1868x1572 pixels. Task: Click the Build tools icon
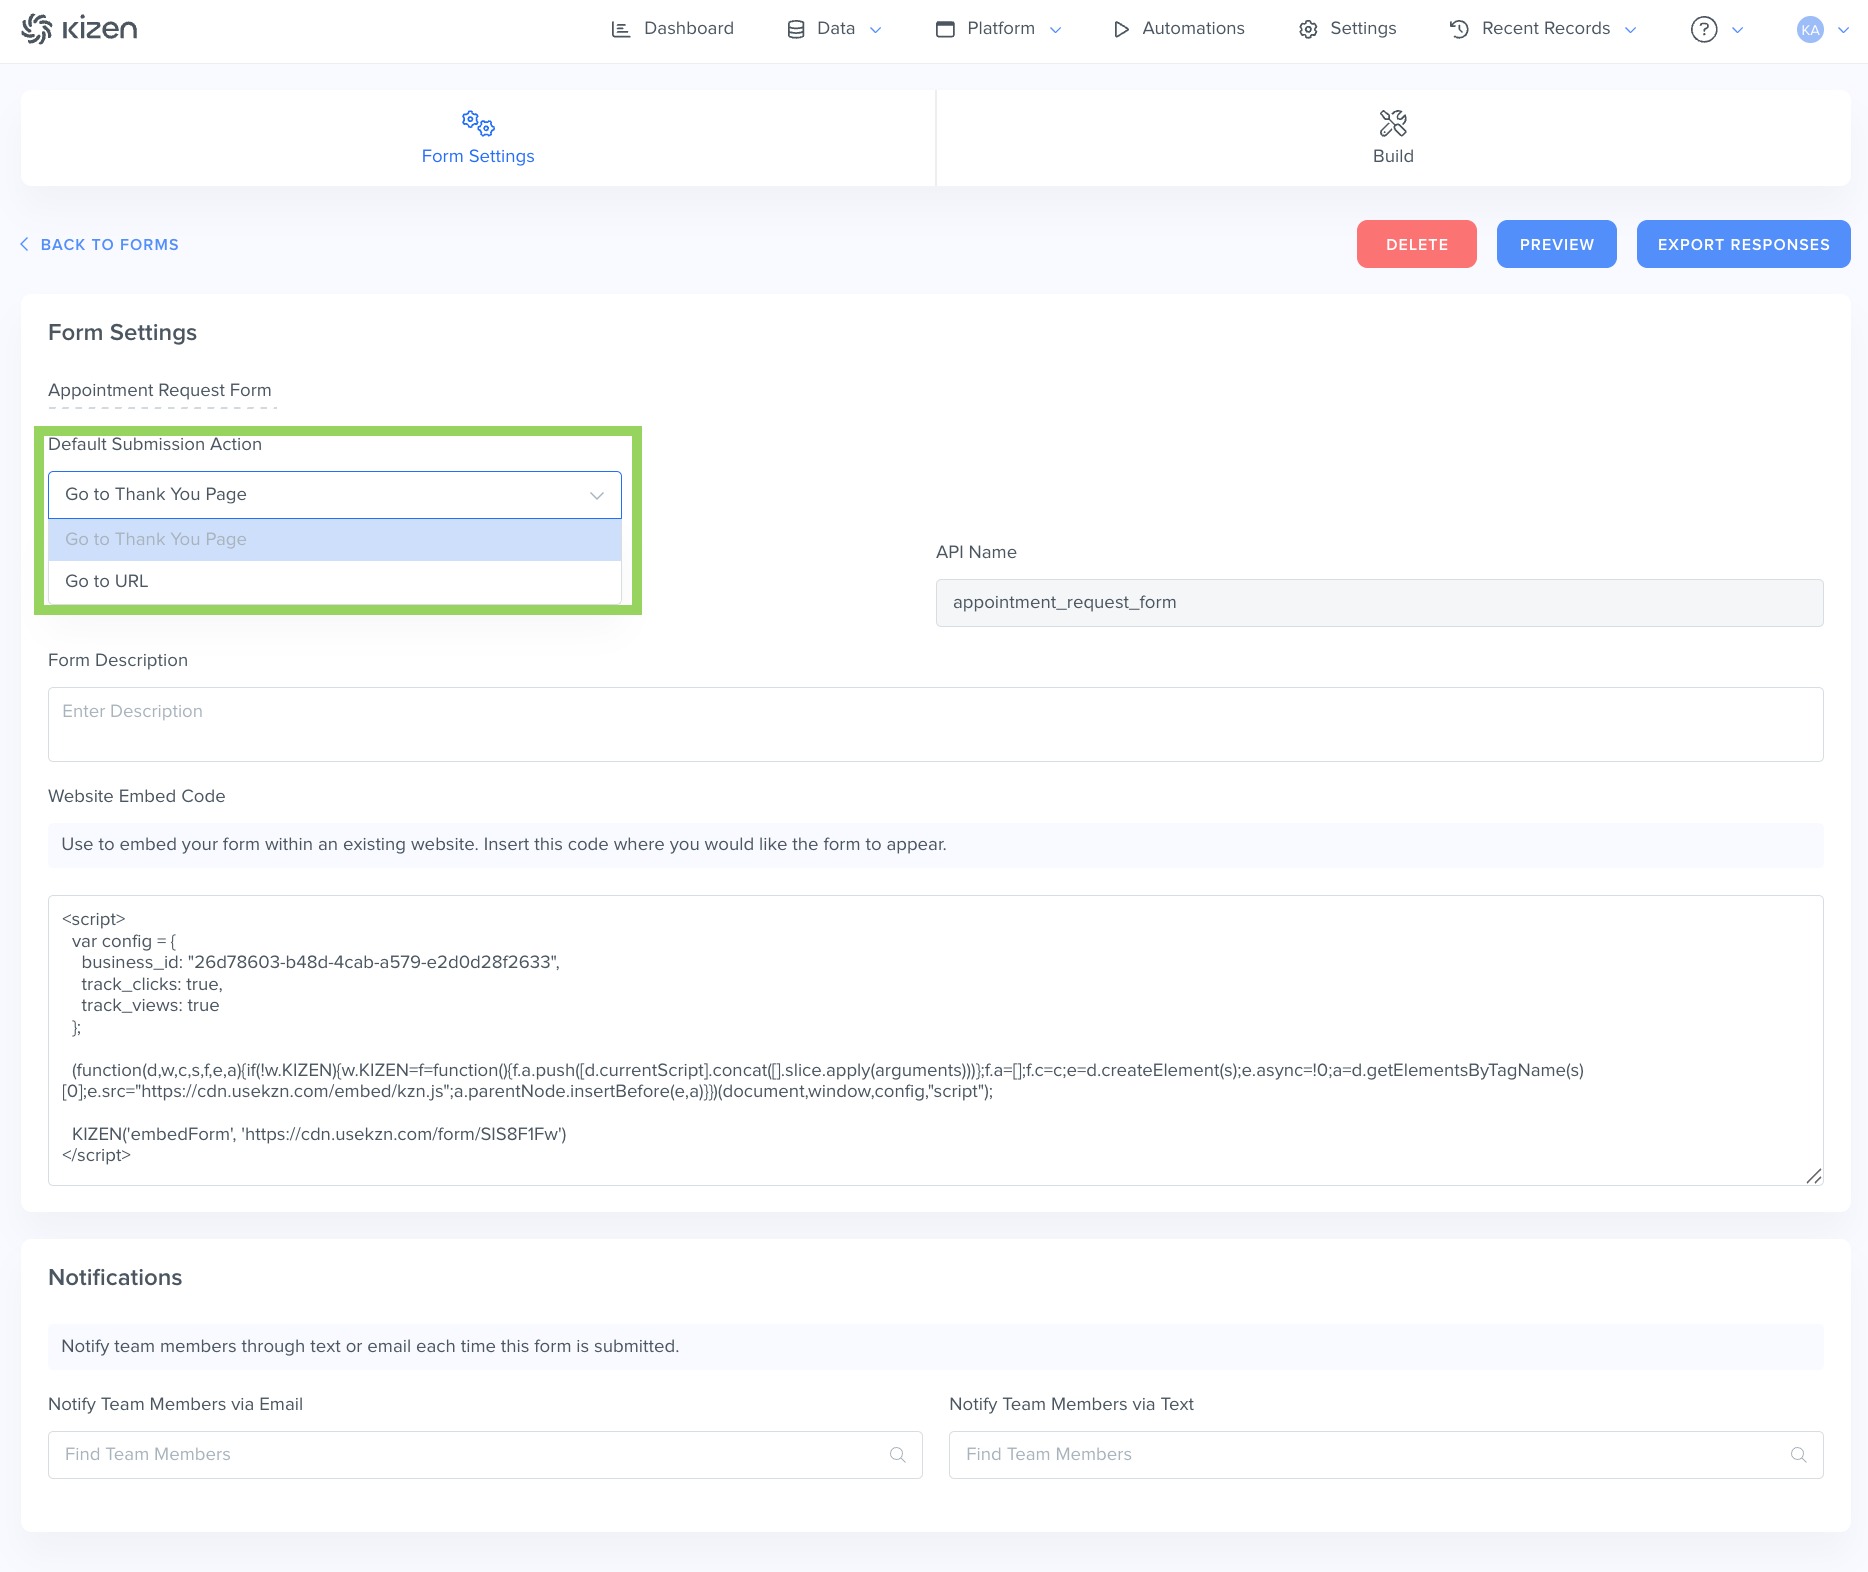[1393, 123]
